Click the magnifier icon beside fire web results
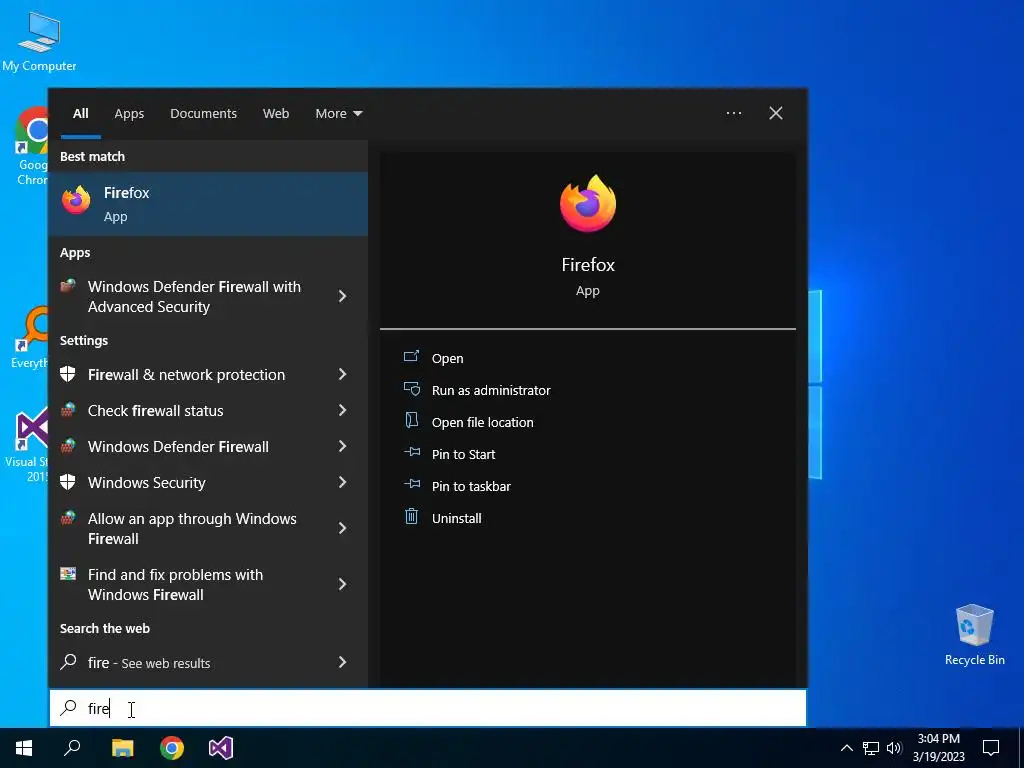1024x768 pixels. pyautogui.click(x=68, y=662)
